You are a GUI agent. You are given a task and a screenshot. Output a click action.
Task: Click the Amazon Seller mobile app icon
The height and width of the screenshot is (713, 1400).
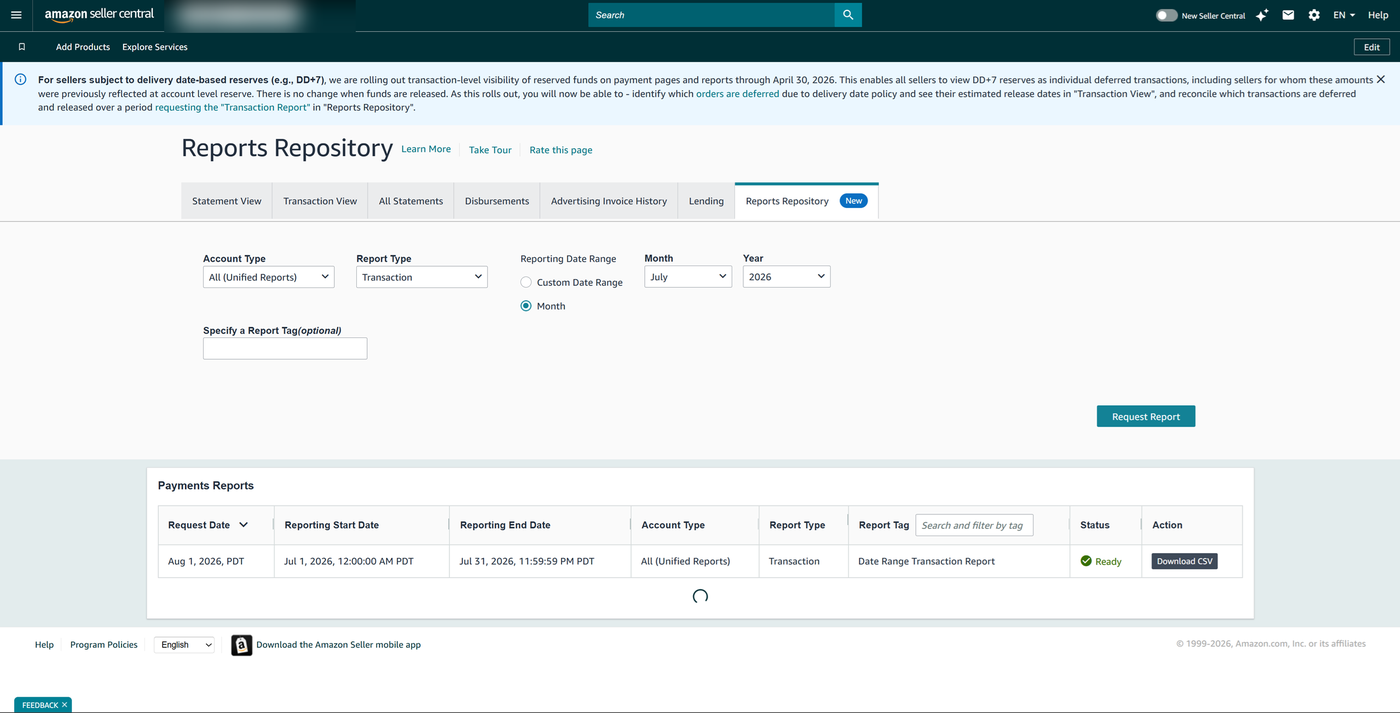point(241,645)
